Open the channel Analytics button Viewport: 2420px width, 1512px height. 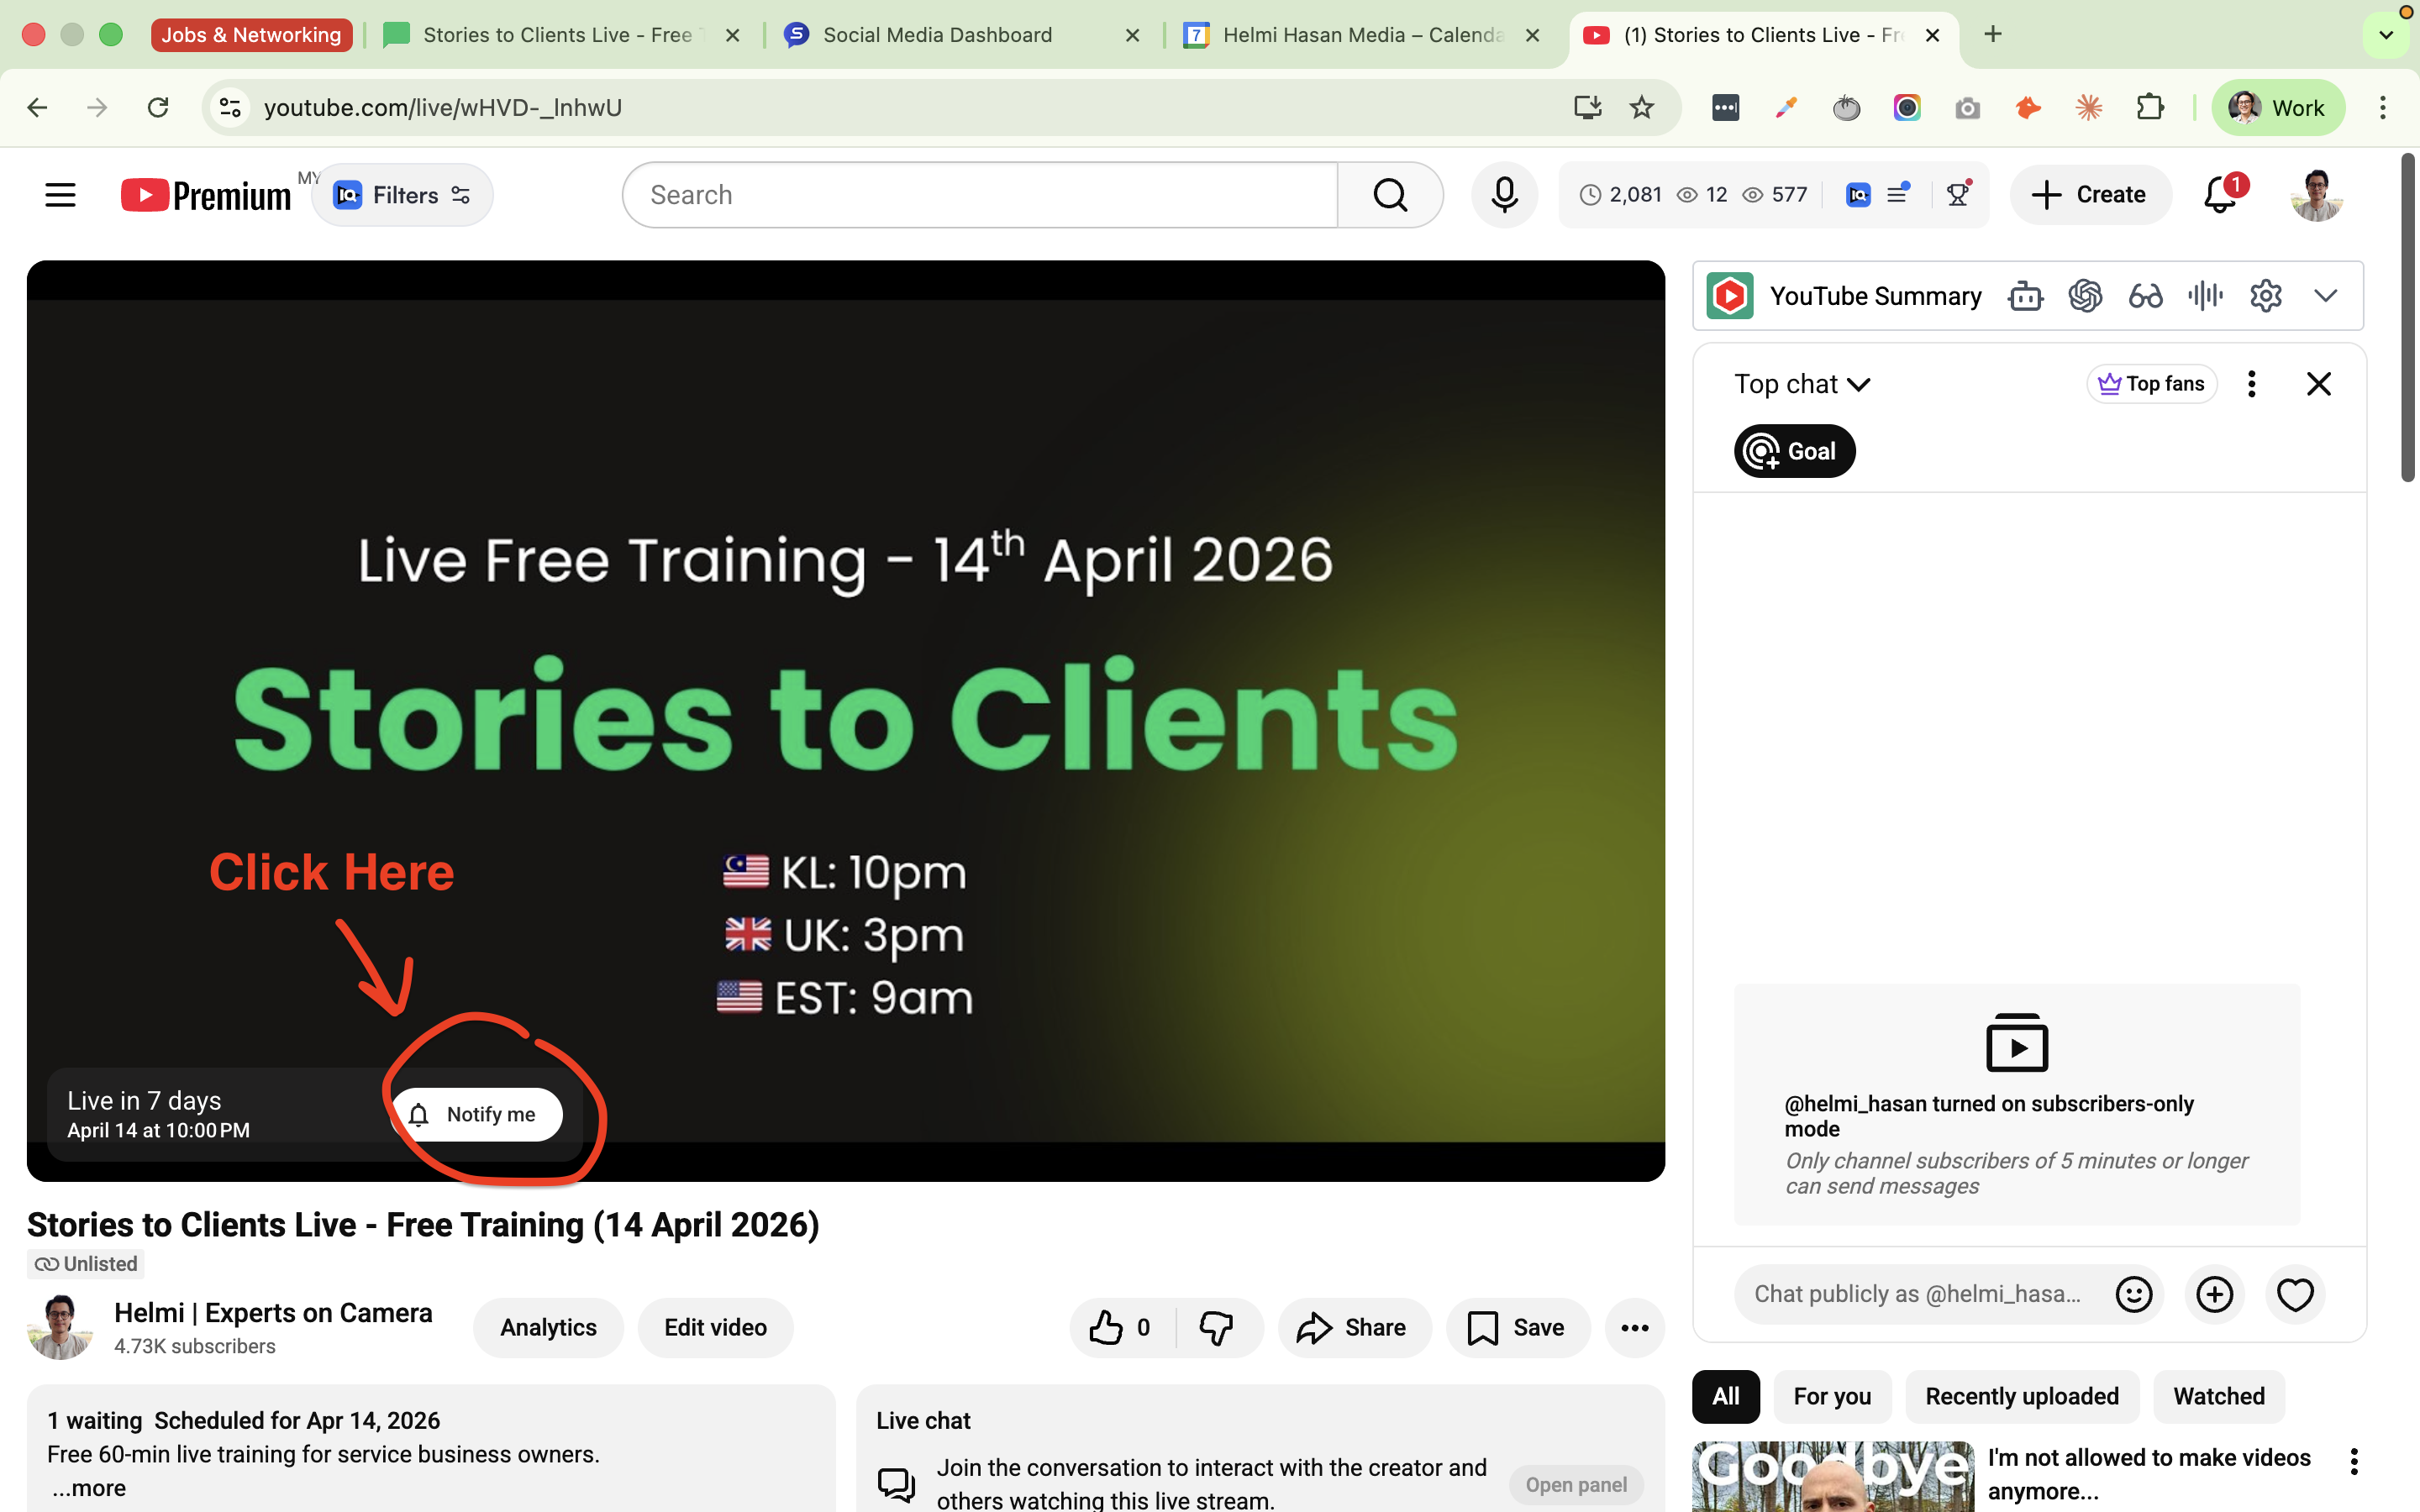point(548,1328)
